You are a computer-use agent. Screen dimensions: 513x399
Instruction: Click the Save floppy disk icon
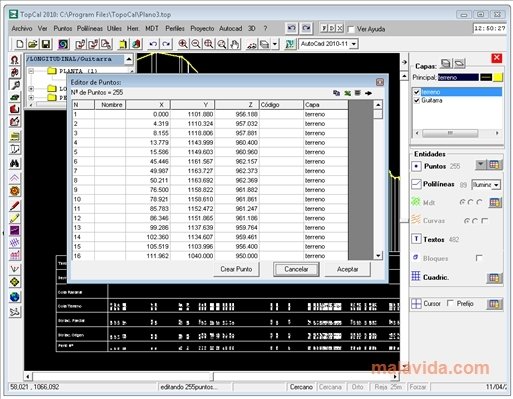click(45, 44)
